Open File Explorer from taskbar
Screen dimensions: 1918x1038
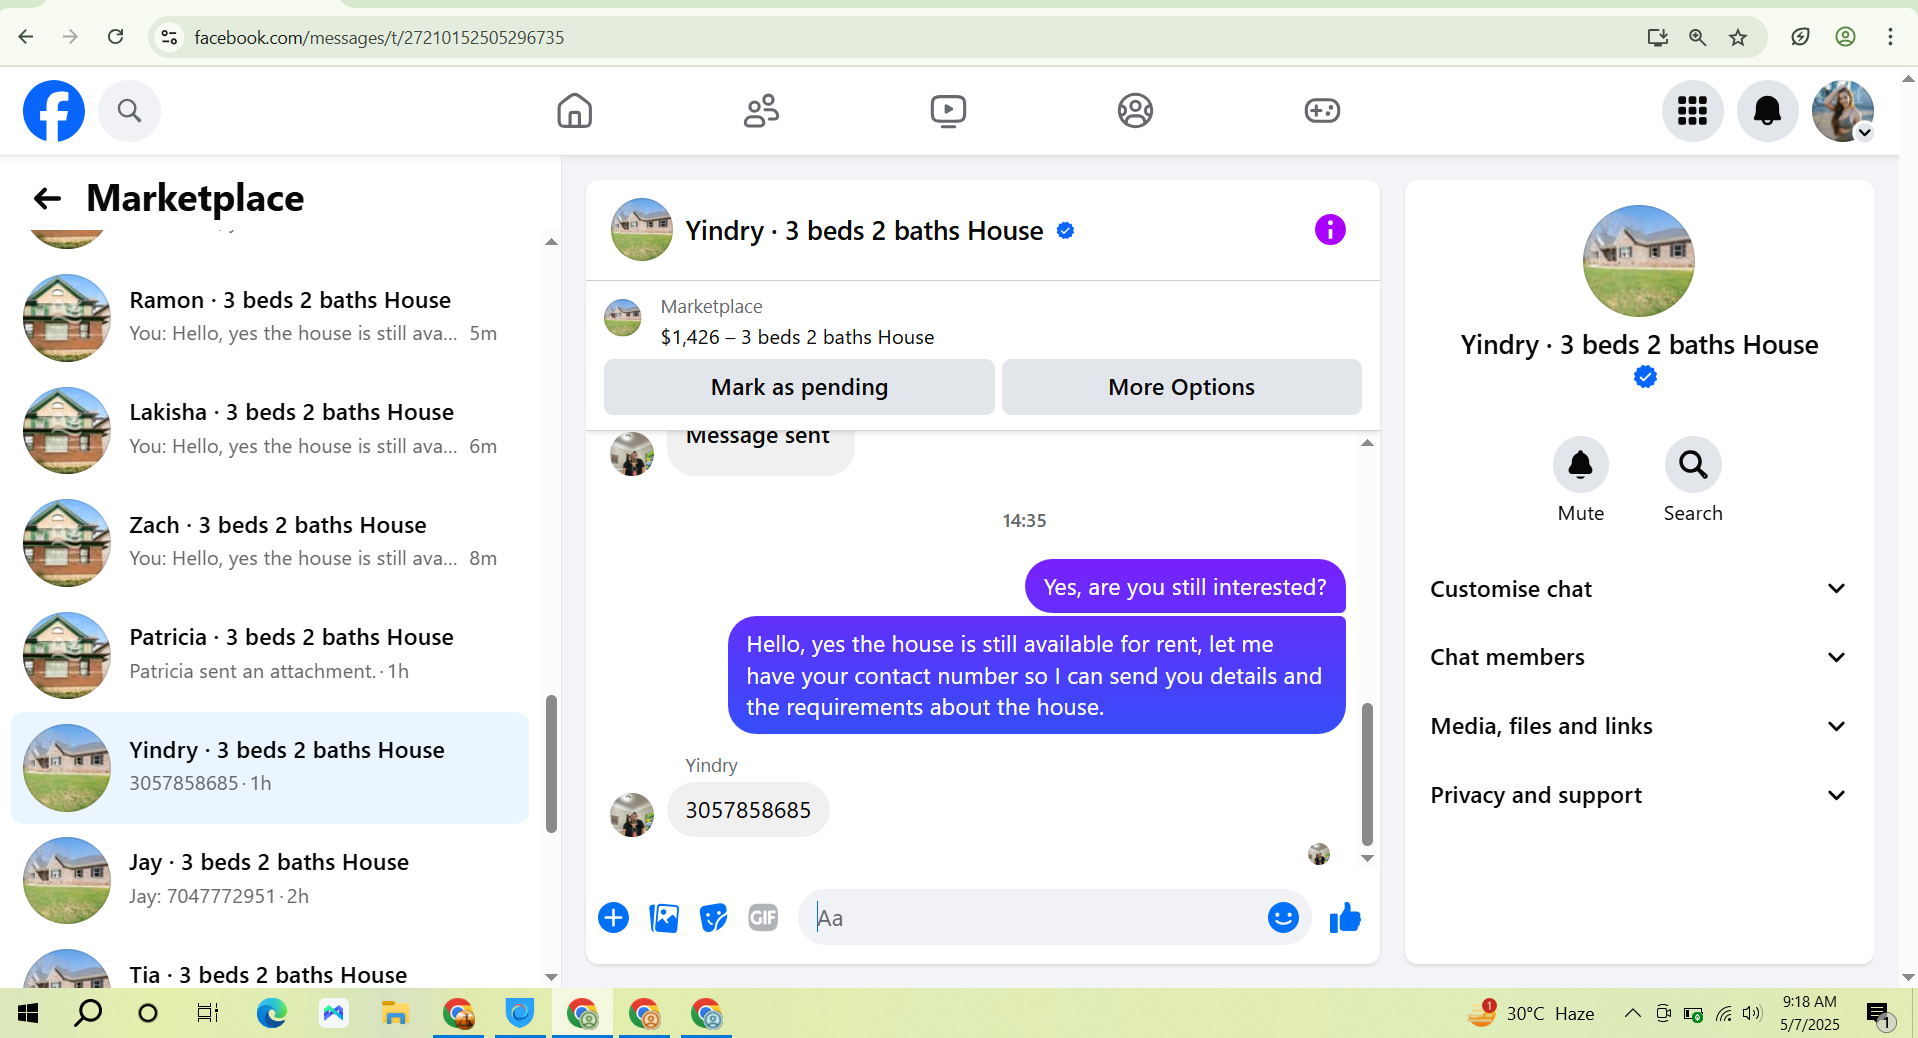pyautogui.click(x=395, y=1013)
